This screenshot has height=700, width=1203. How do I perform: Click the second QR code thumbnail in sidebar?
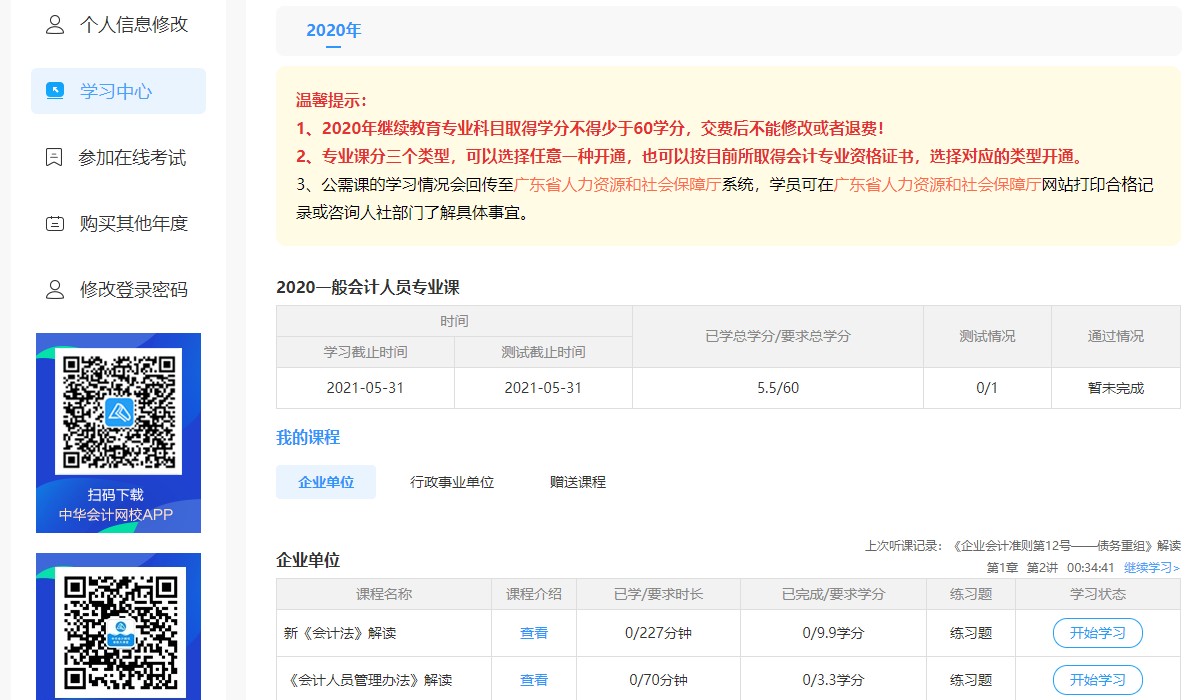(x=118, y=629)
